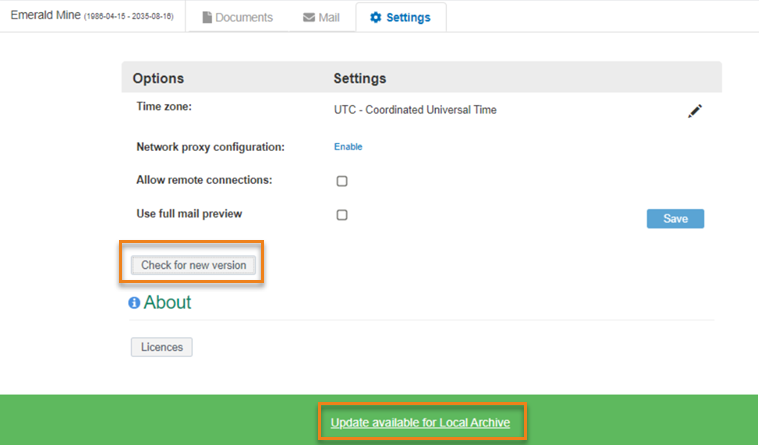Click the gear icon on Settings tab
This screenshot has height=445, width=759.
coord(376,17)
